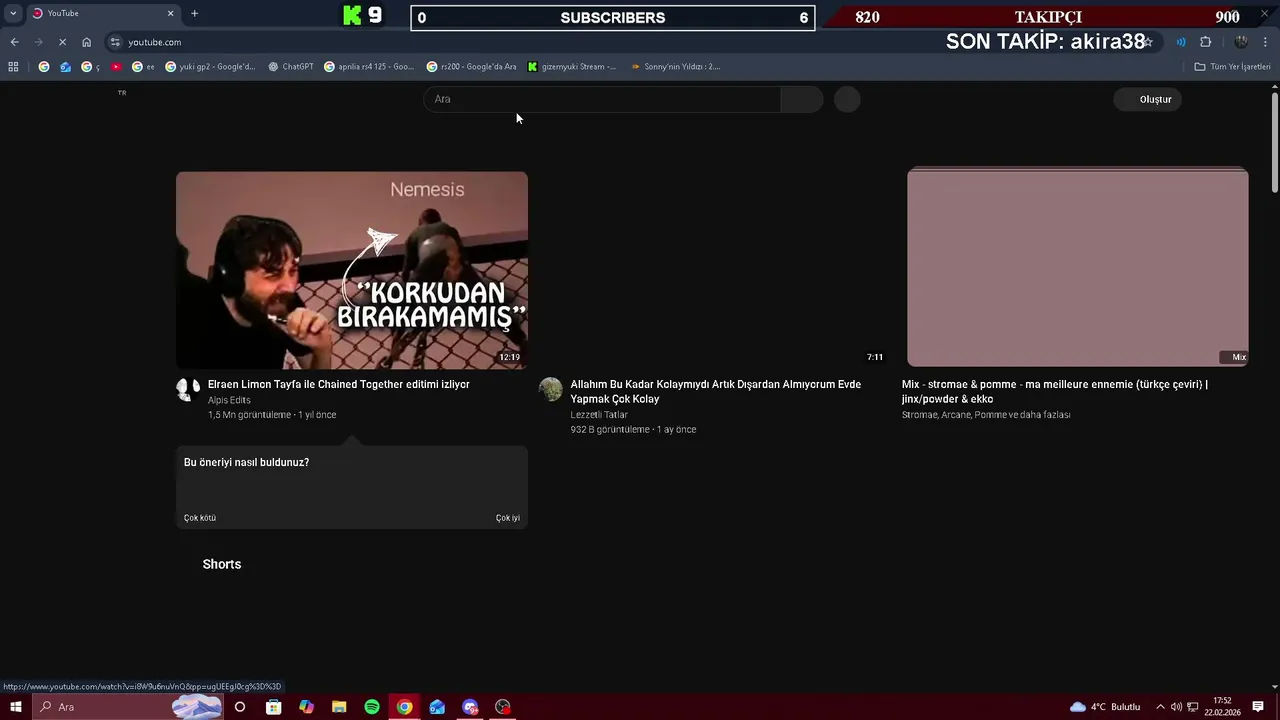Image resolution: width=1280 pixels, height=720 pixels.
Task: Open the browser extensions puzzle icon
Action: pyautogui.click(x=1206, y=42)
